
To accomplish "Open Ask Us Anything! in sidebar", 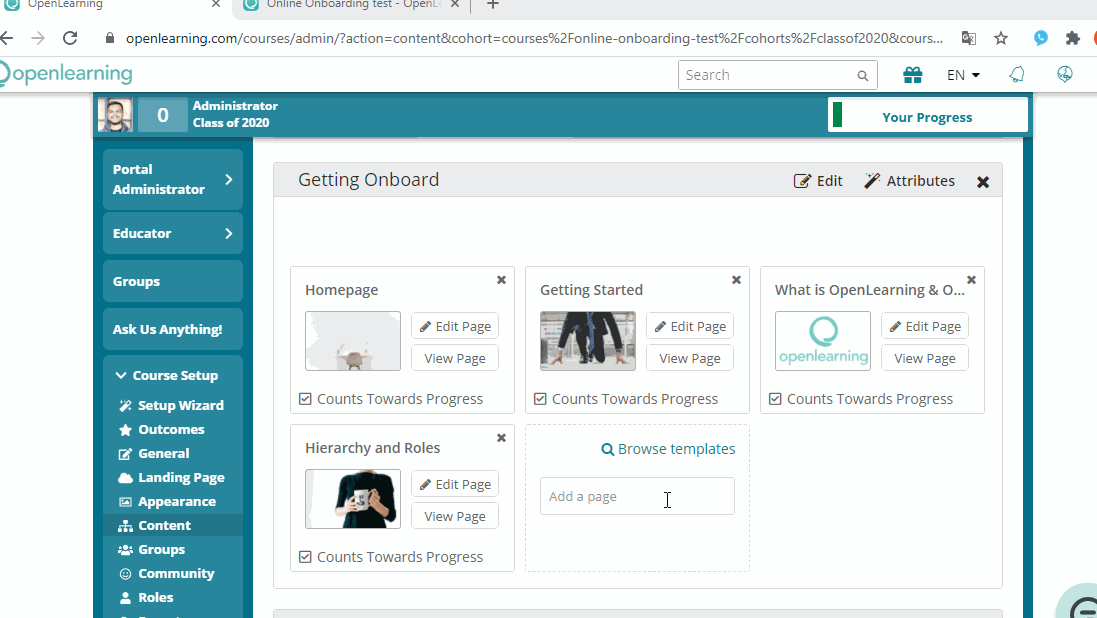I will click(173, 330).
